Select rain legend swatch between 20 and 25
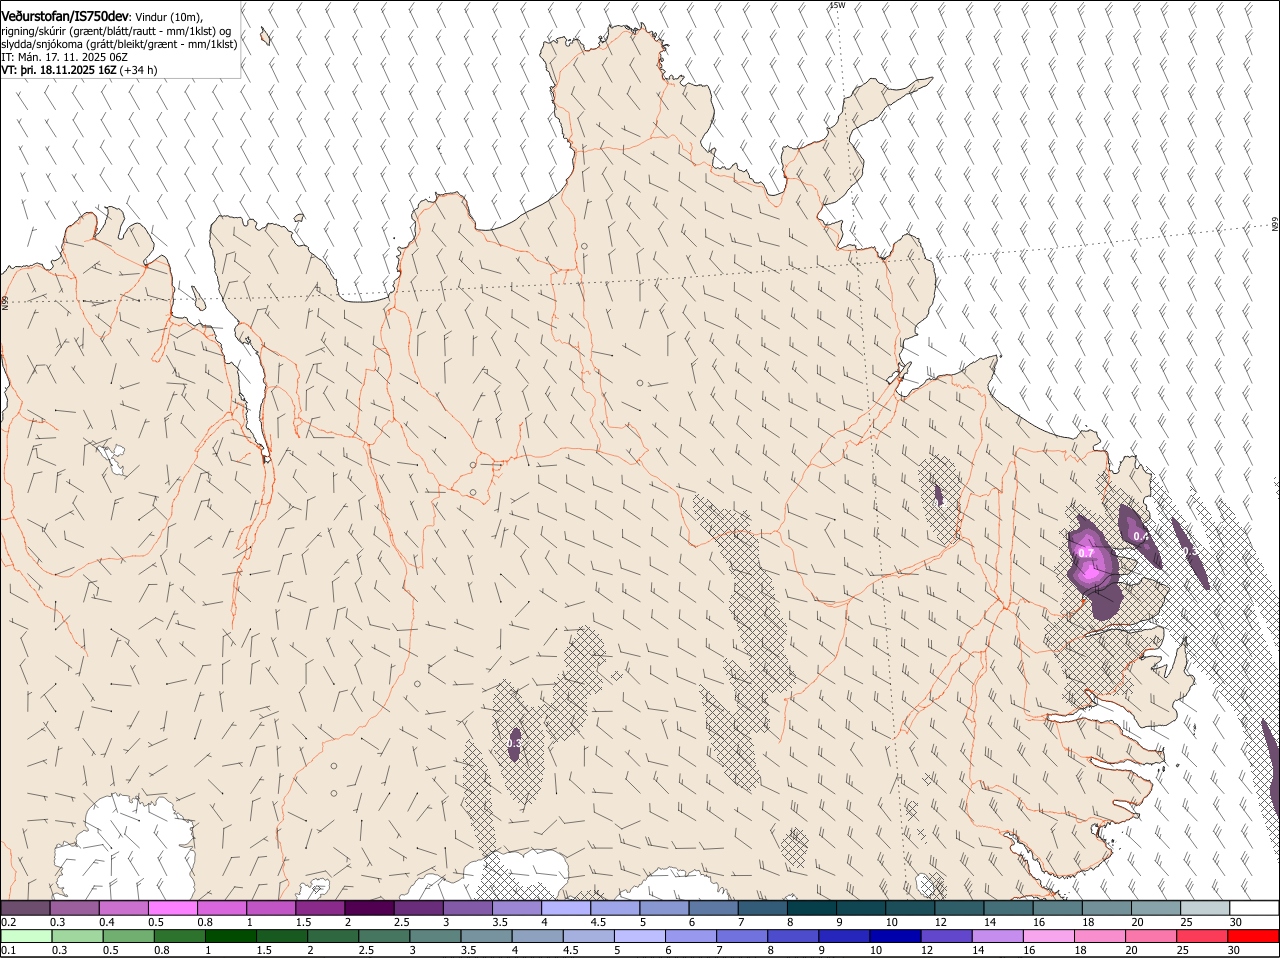The width and height of the screenshot is (1280, 958). coord(1152,936)
